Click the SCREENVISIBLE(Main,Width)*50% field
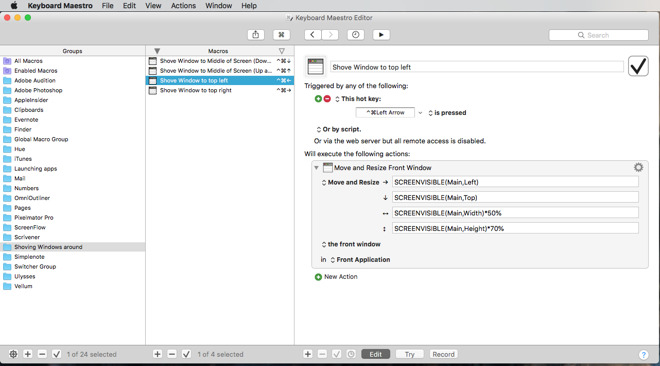 pyautogui.click(x=515, y=213)
